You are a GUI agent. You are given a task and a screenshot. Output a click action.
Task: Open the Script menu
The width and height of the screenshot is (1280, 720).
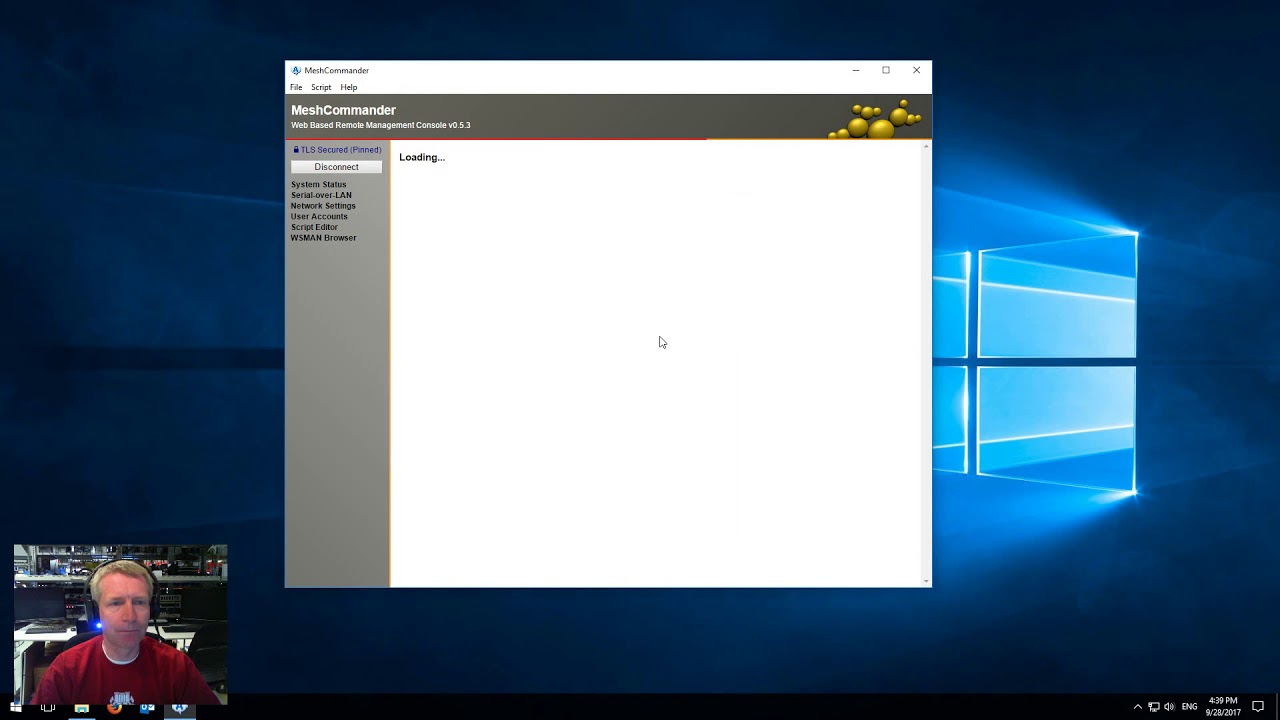[321, 87]
